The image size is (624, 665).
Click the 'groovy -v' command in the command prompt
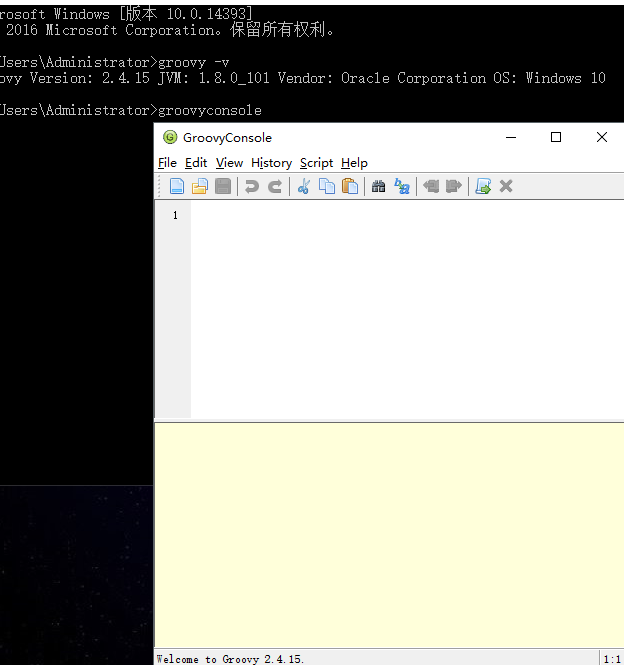point(193,63)
